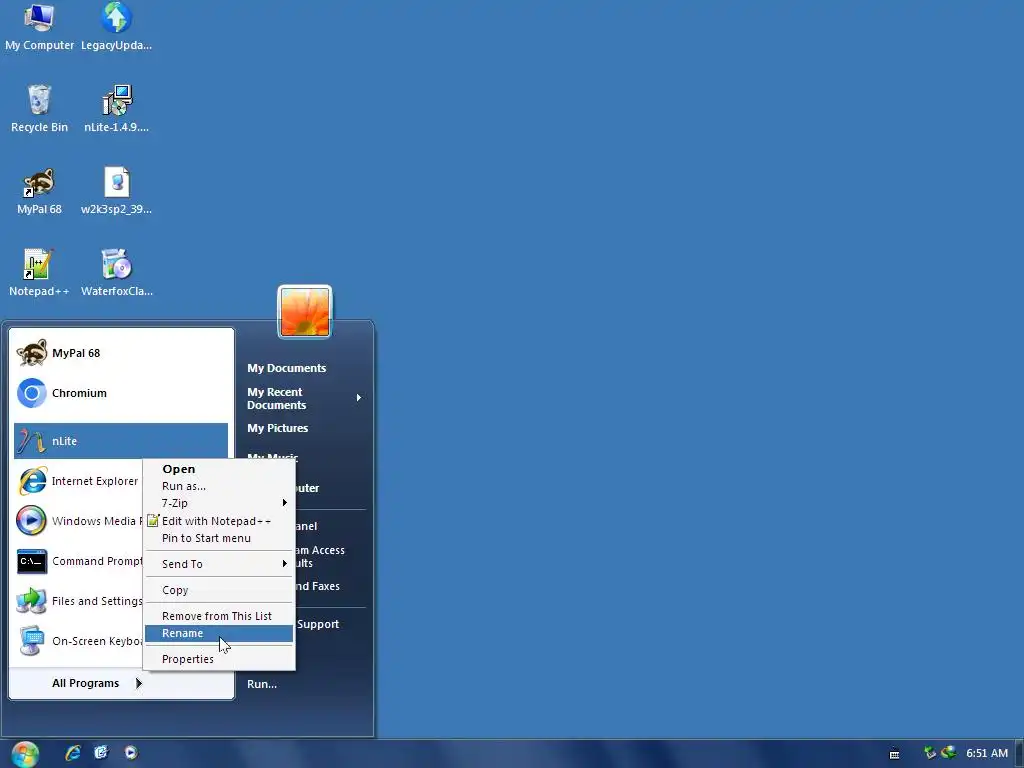1024x768 pixels.
Task: Click the keyboard tray icon
Action: [x=895, y=754]
